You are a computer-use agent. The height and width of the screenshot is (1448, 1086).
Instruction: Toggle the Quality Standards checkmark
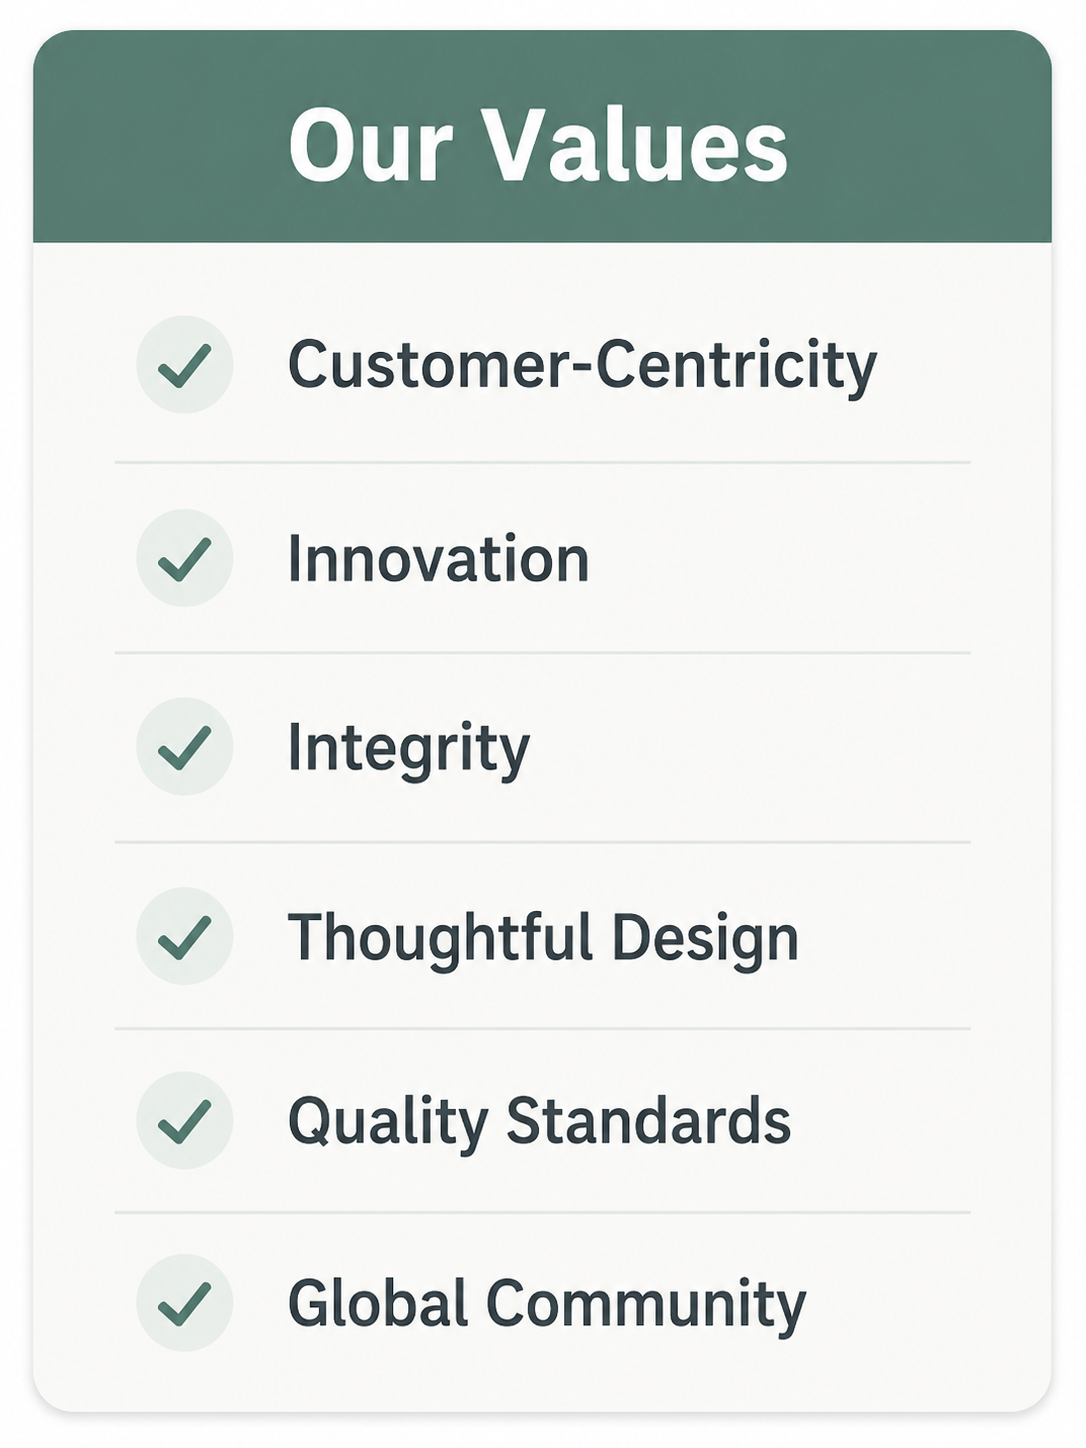(185, 1120)
